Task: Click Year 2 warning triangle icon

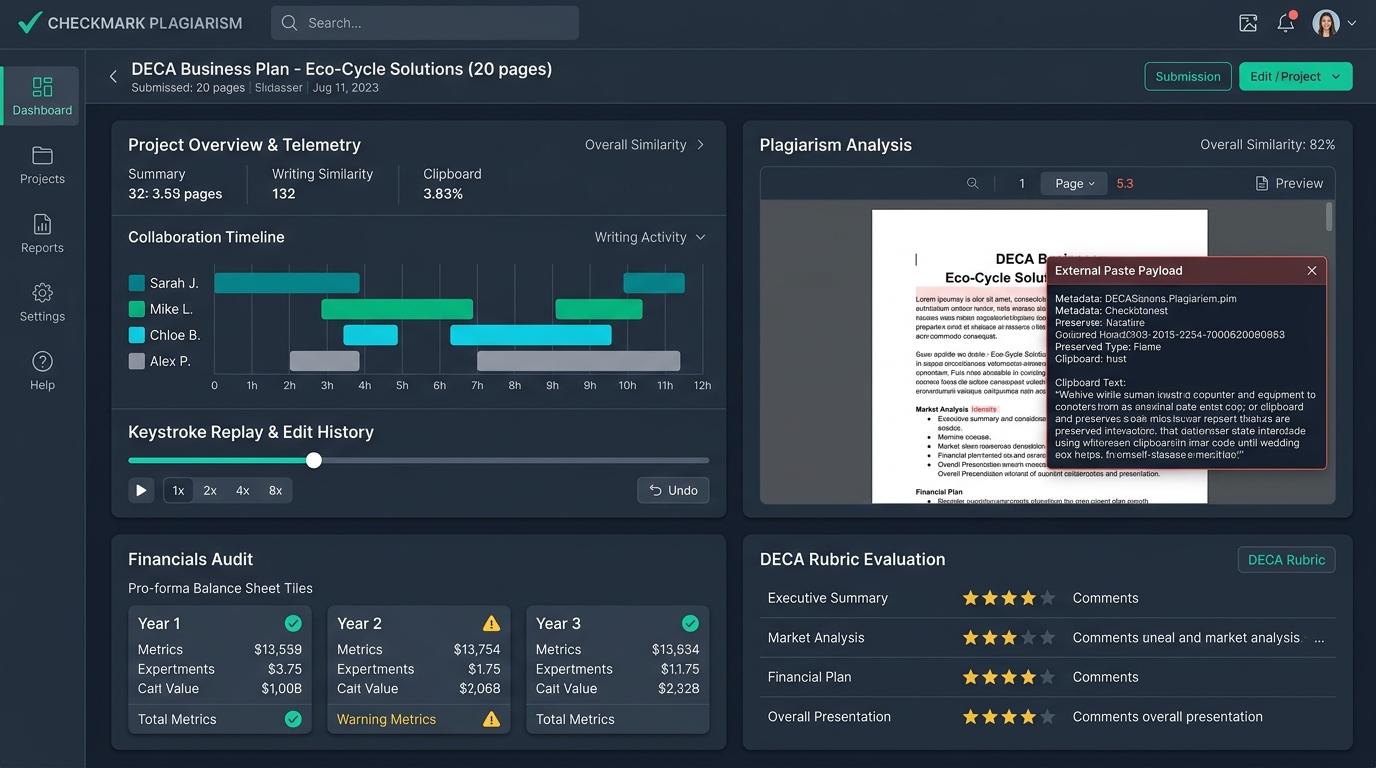Action: coord(491,623)
